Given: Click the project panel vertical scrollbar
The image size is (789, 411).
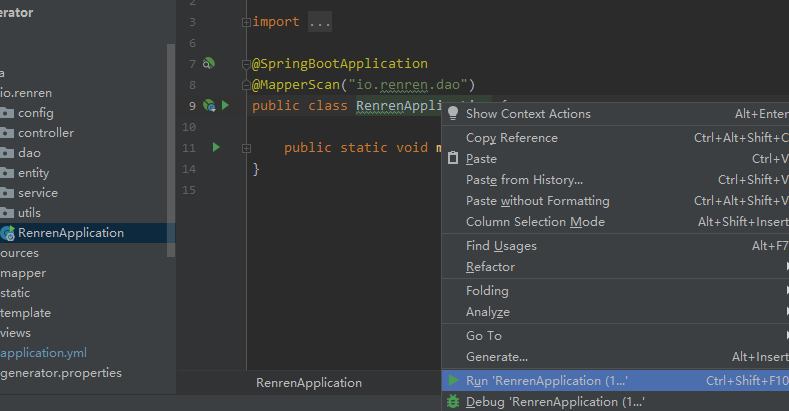Looking at the screenshot, I should pos(170,150).
